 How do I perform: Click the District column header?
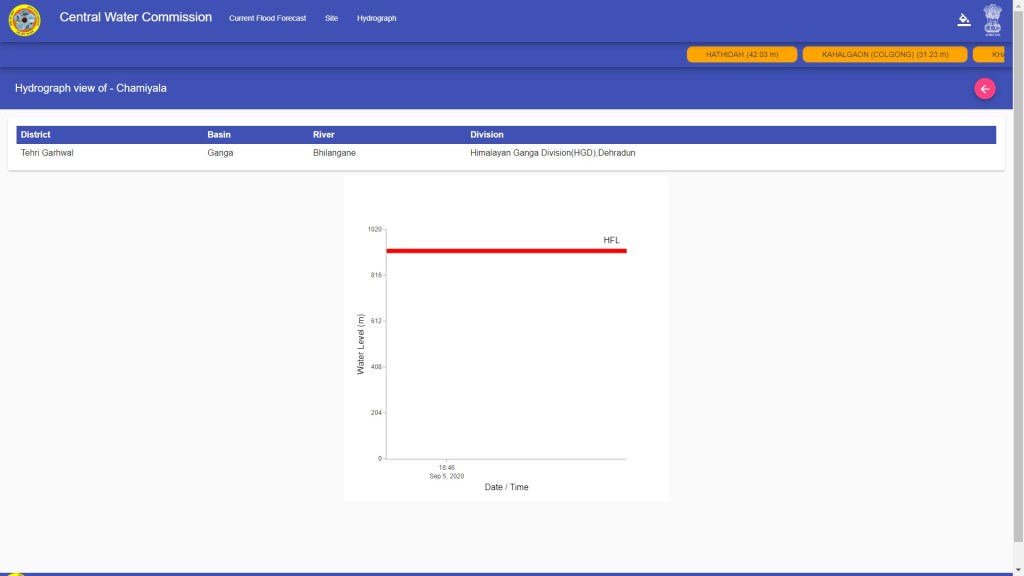tap(36, 134)
